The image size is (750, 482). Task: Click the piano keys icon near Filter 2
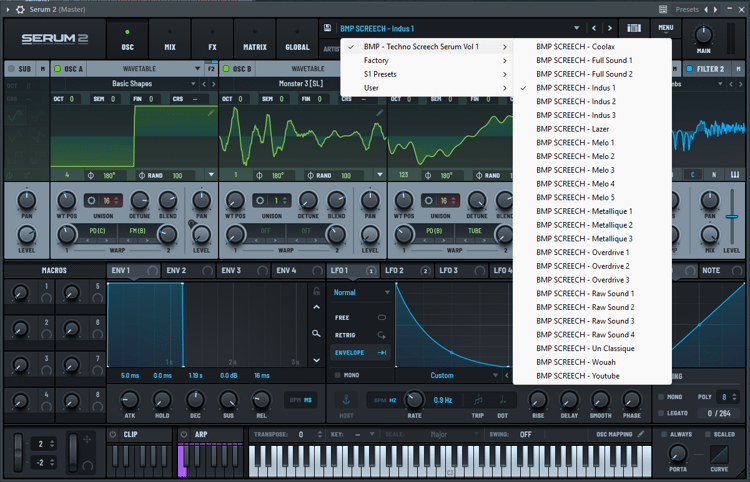click(x=735, y=175)
